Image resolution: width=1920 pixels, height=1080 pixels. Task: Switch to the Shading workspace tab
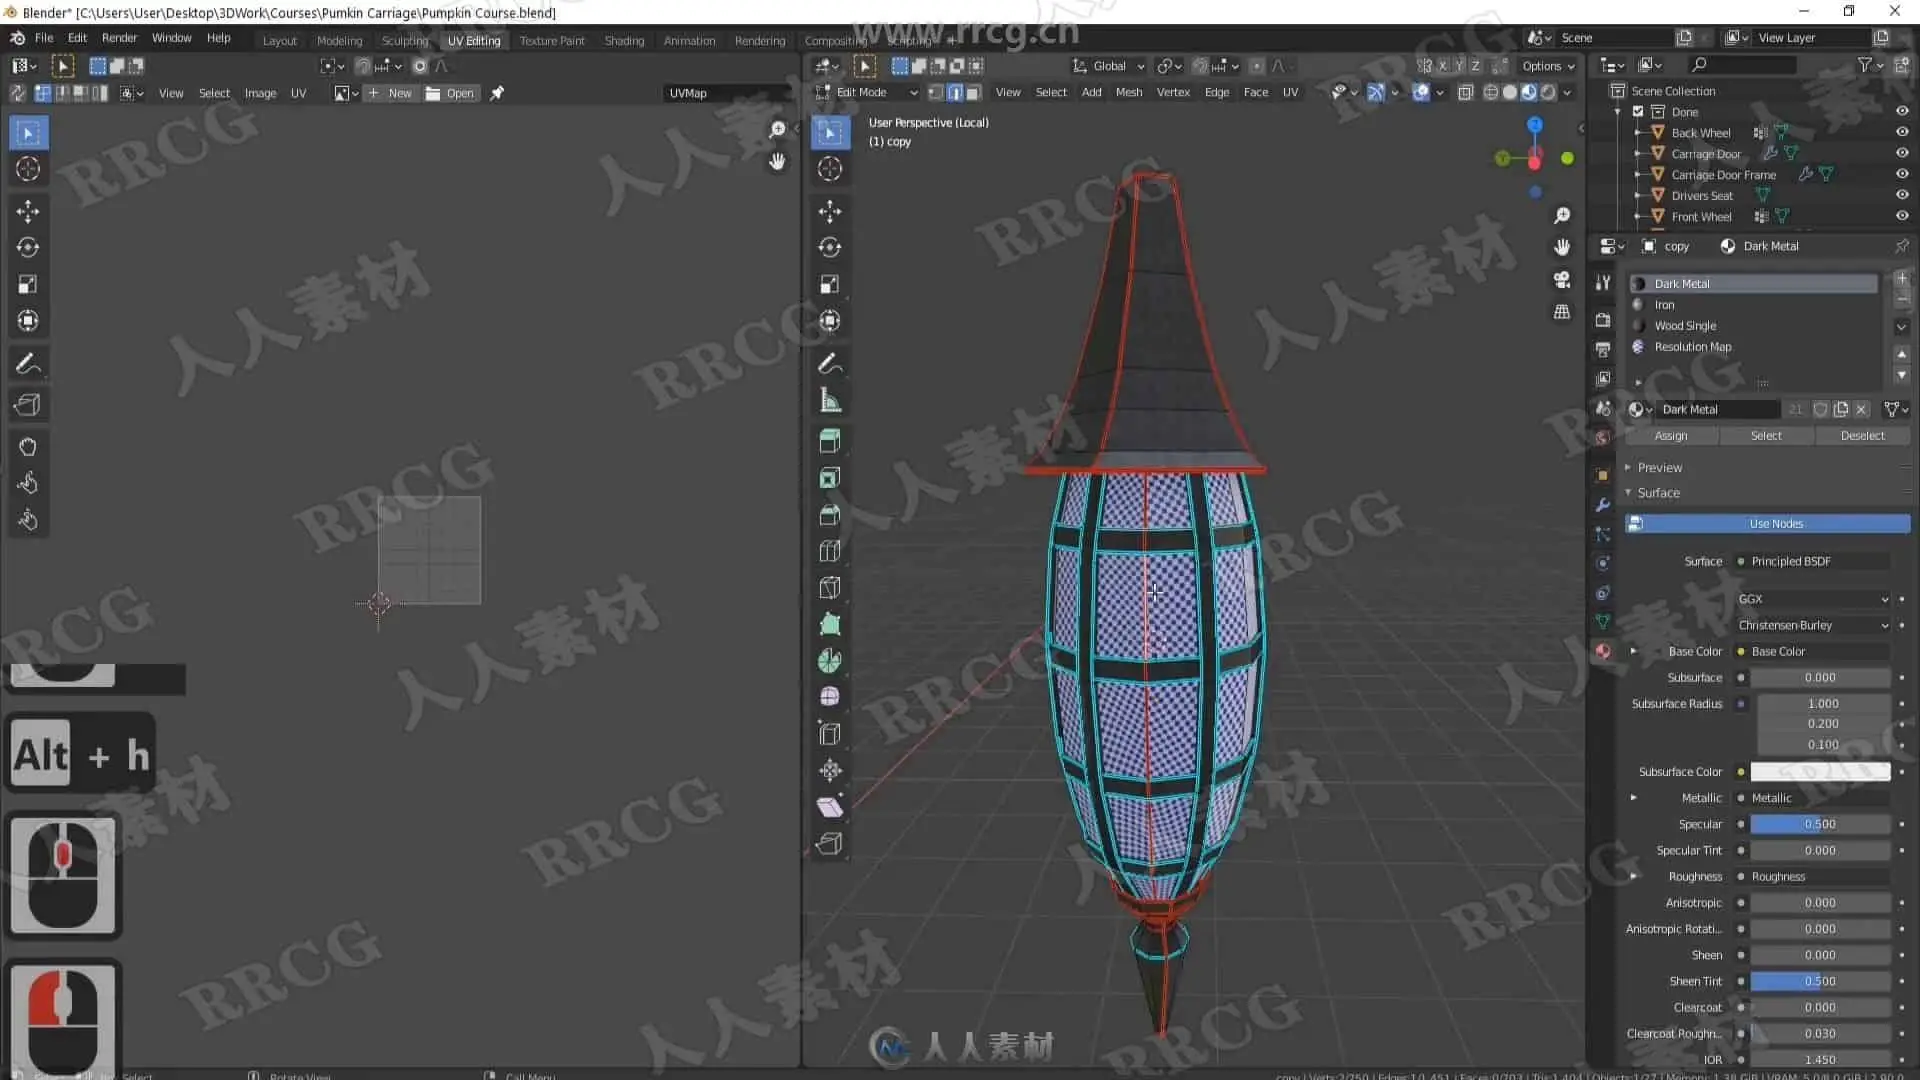click(624, 41)
